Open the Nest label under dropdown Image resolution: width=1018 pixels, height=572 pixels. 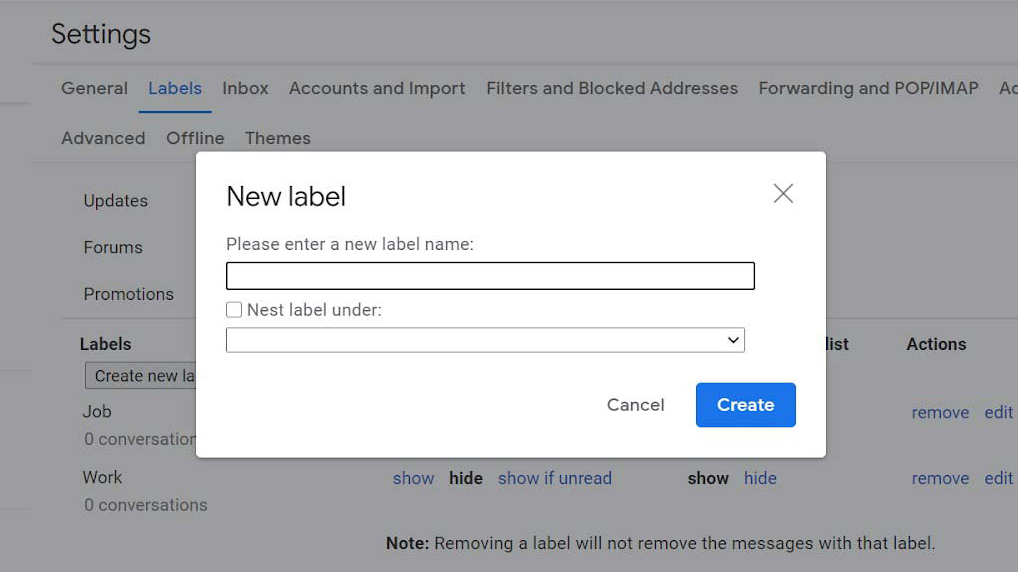pos(485,340)
